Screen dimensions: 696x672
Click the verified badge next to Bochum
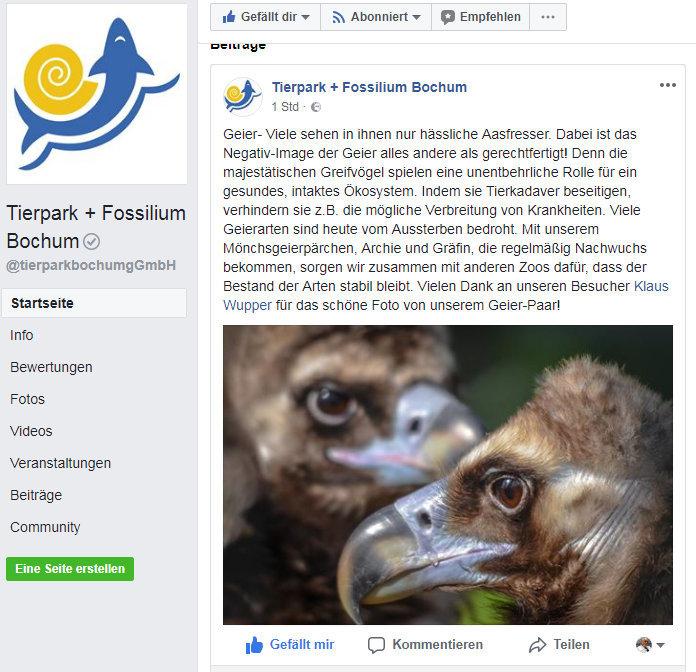[x=91, y=241]
